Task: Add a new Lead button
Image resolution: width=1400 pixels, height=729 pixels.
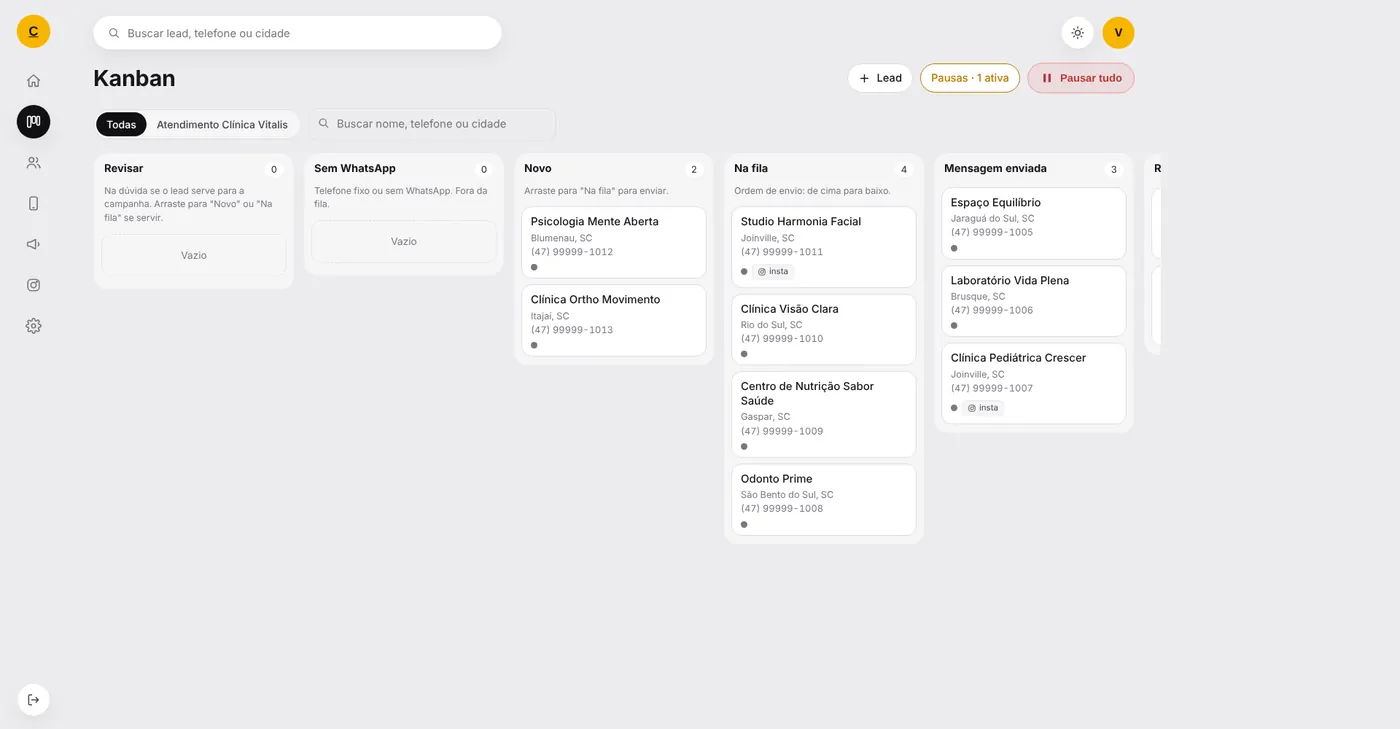Action: point(880,78)
